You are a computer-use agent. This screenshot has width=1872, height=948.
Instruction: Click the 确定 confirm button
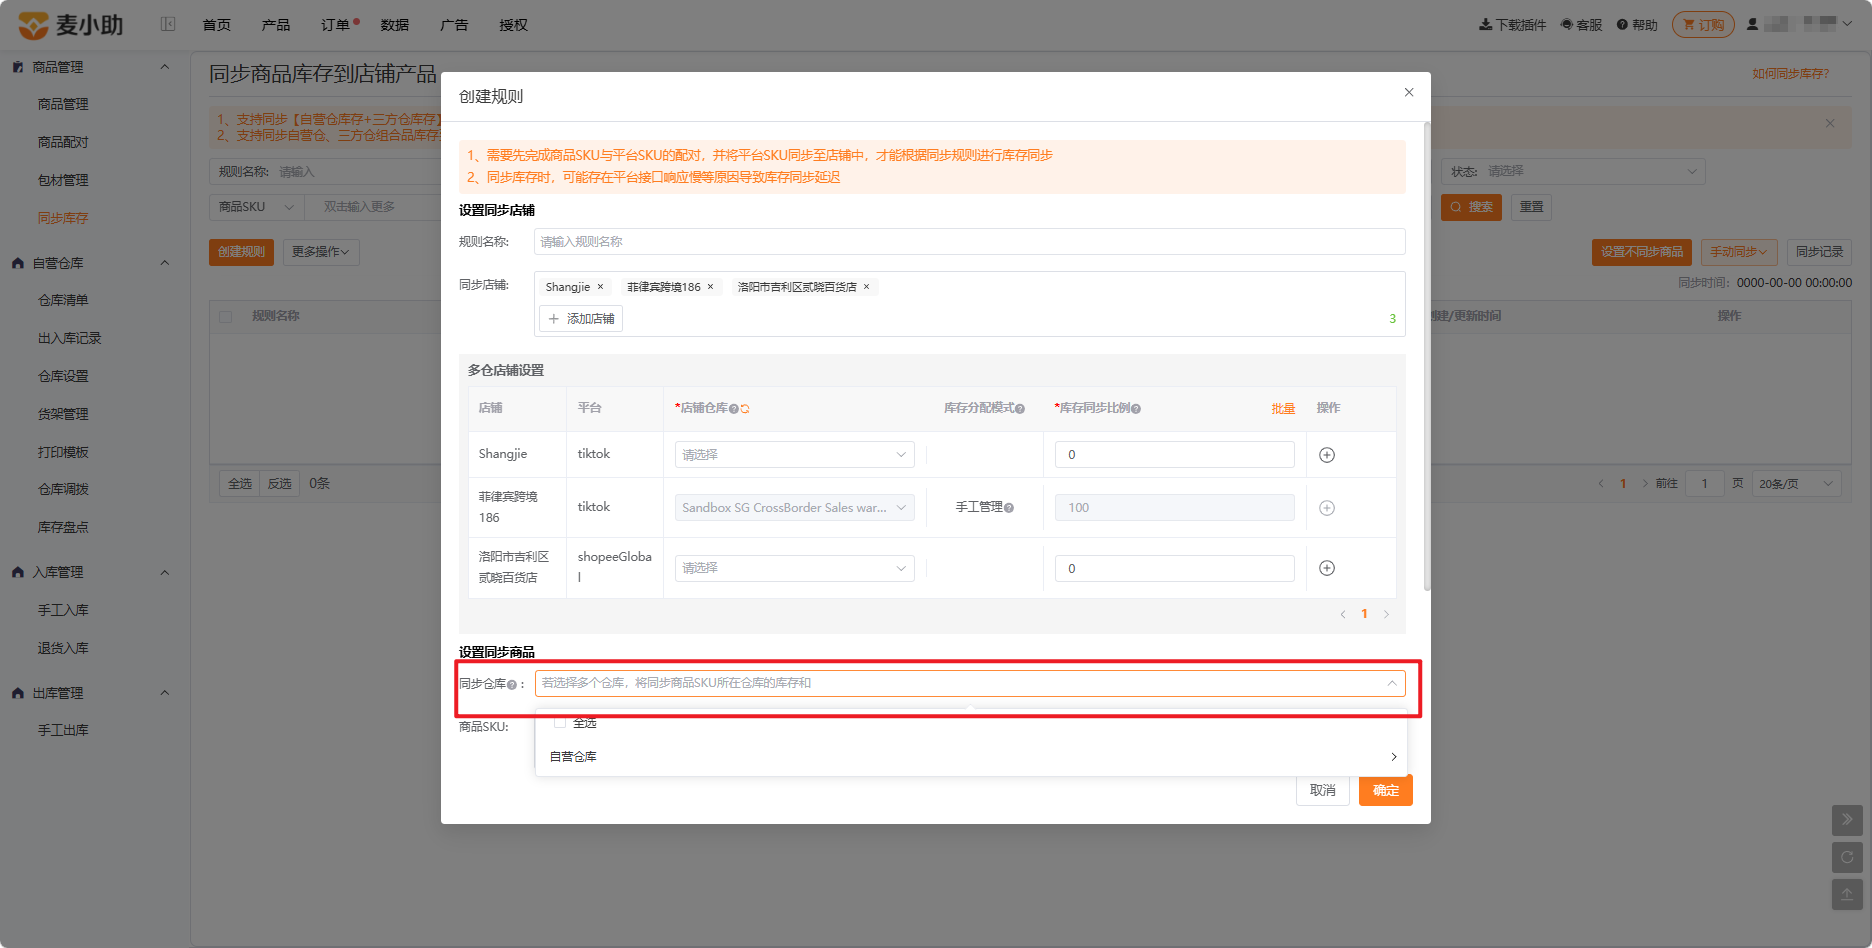[x=1386, y=790]
